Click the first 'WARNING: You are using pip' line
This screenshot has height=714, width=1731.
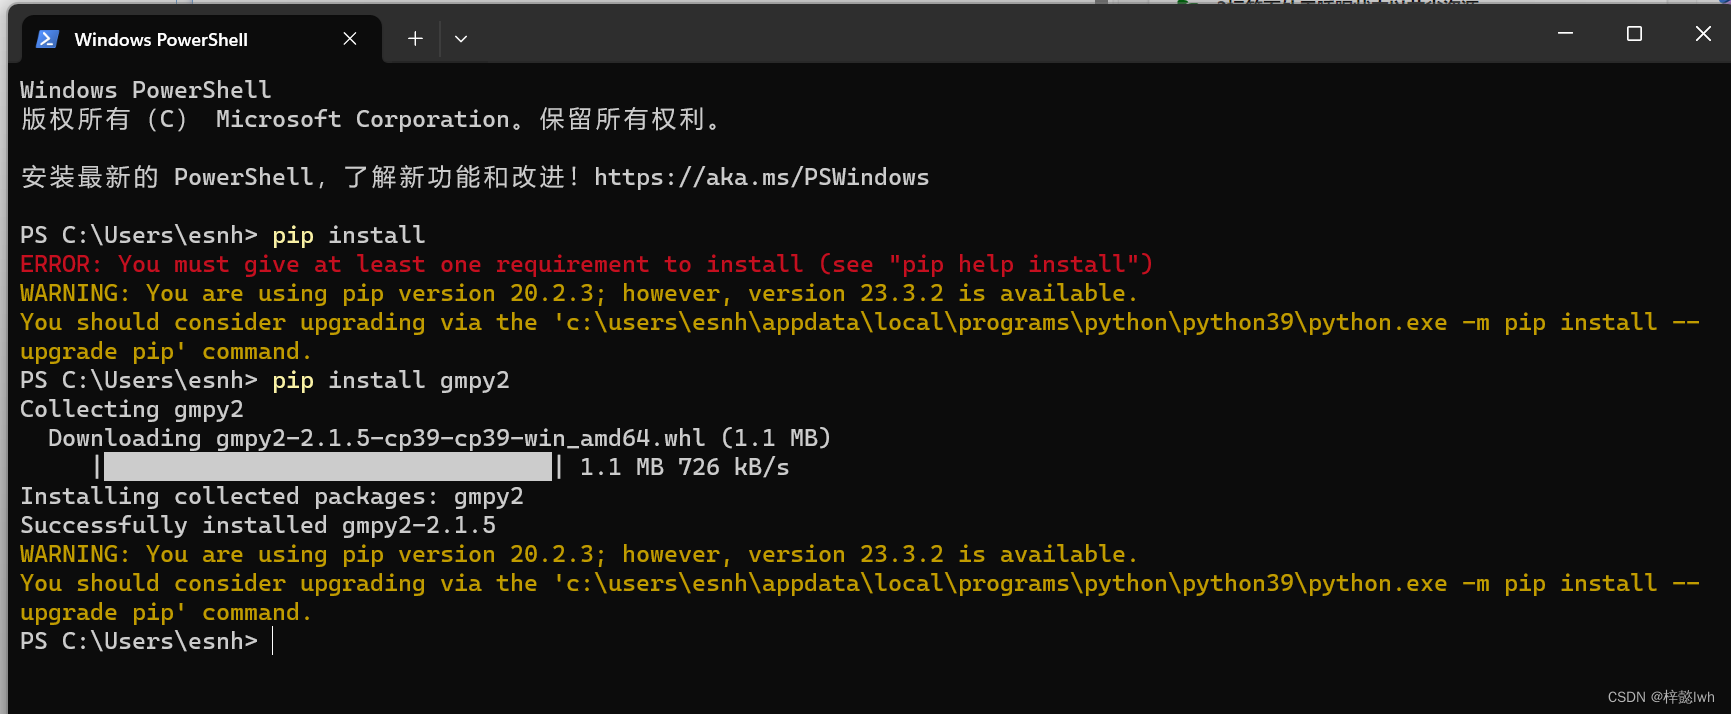click(x=579, y=293)
